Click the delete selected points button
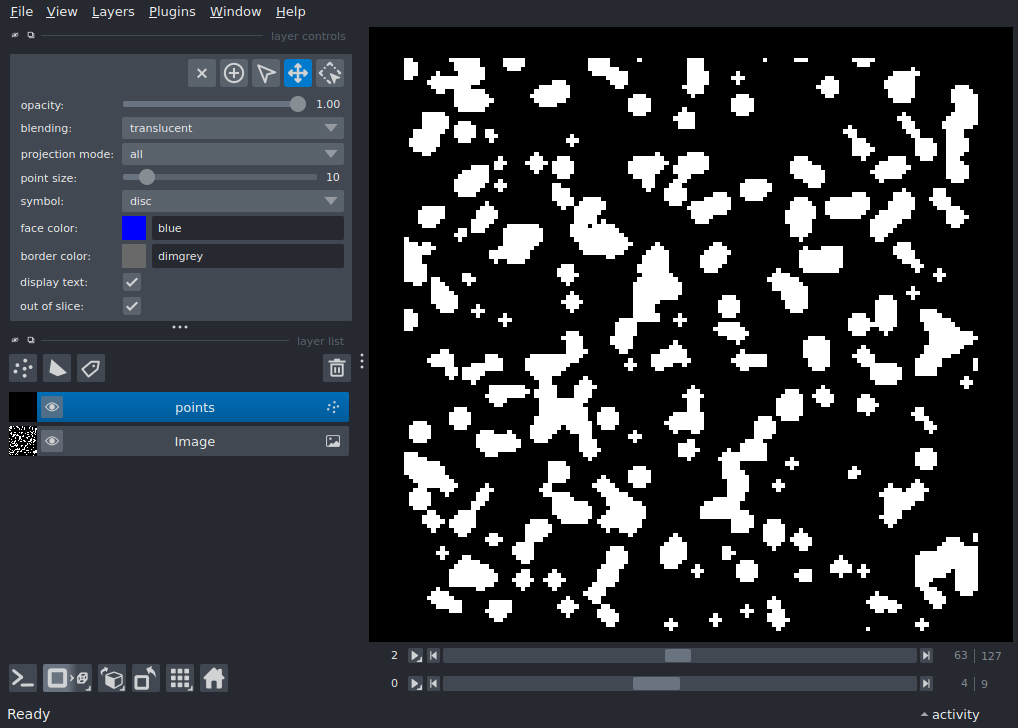Viewport: 1018px width, 728px height. tap(202, 73)
